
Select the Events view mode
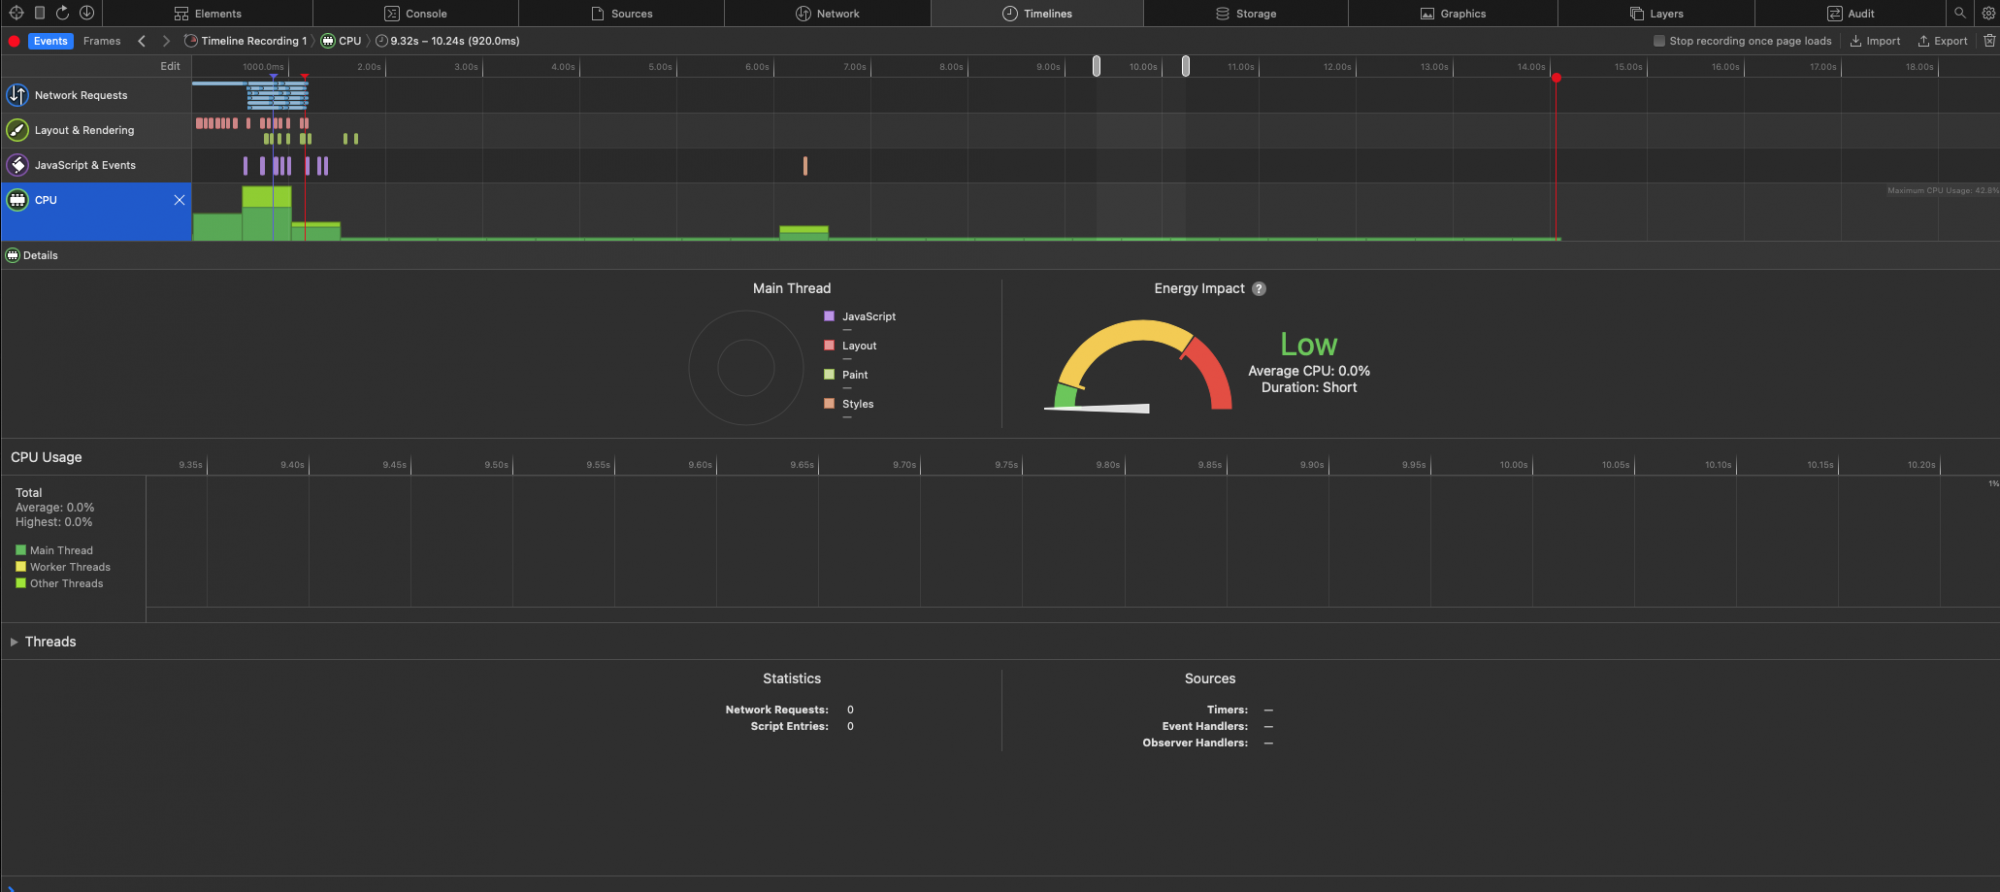click(50, 41)
